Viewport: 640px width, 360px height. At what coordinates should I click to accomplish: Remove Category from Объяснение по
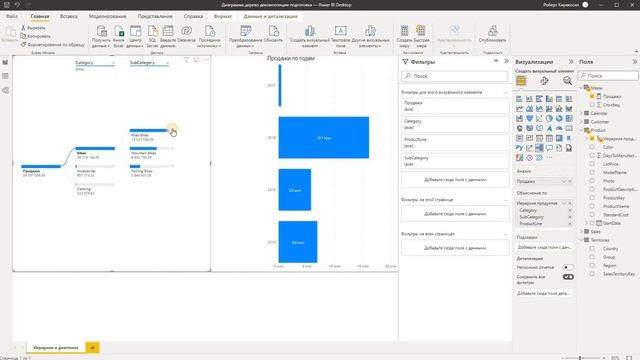click(x=570, y=210)
